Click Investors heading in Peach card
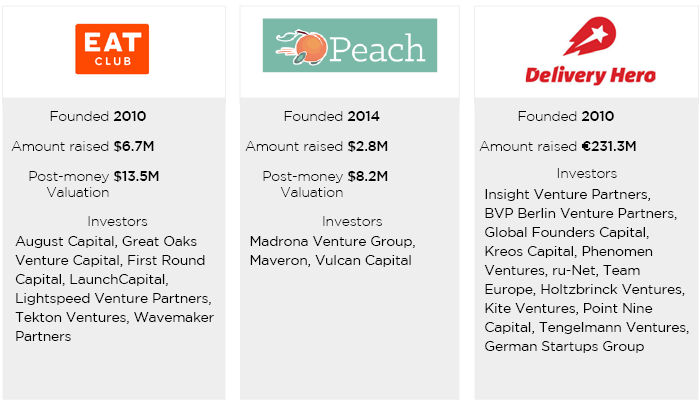This screenshot has height=420, width=700. coord(352,221)
